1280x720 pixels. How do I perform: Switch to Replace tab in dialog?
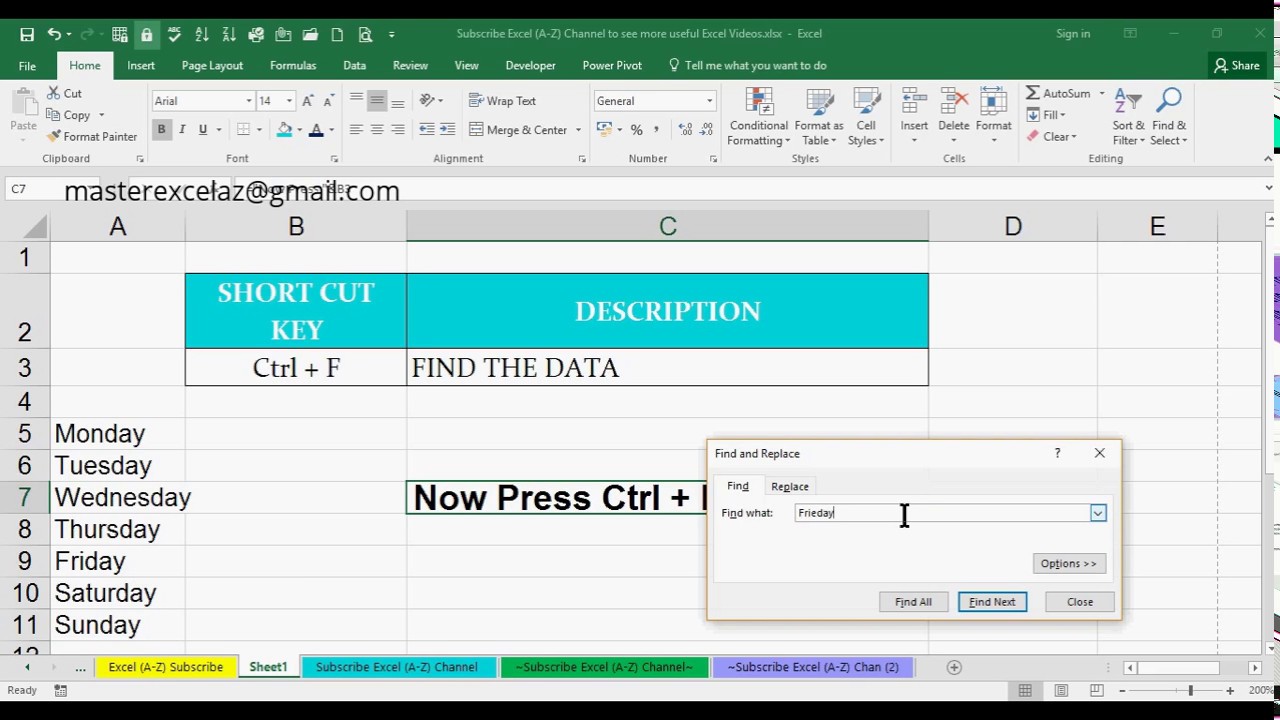[x=790, y=487]
